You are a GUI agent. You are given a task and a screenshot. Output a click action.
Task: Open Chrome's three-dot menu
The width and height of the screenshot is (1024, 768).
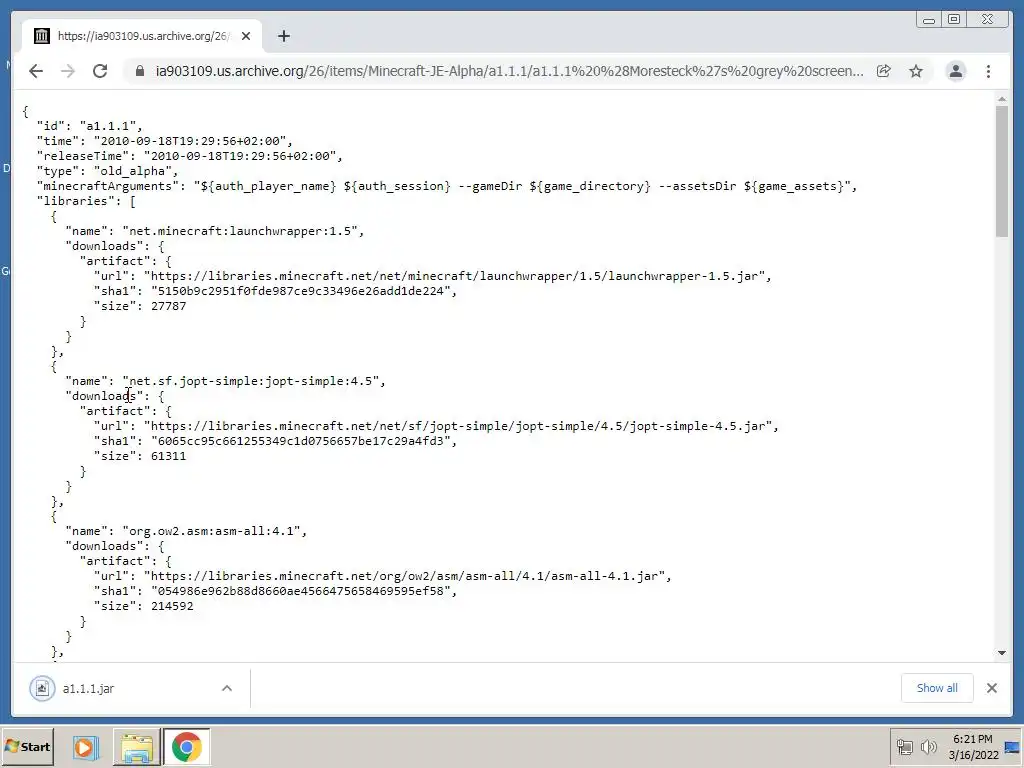pos(988,71)
